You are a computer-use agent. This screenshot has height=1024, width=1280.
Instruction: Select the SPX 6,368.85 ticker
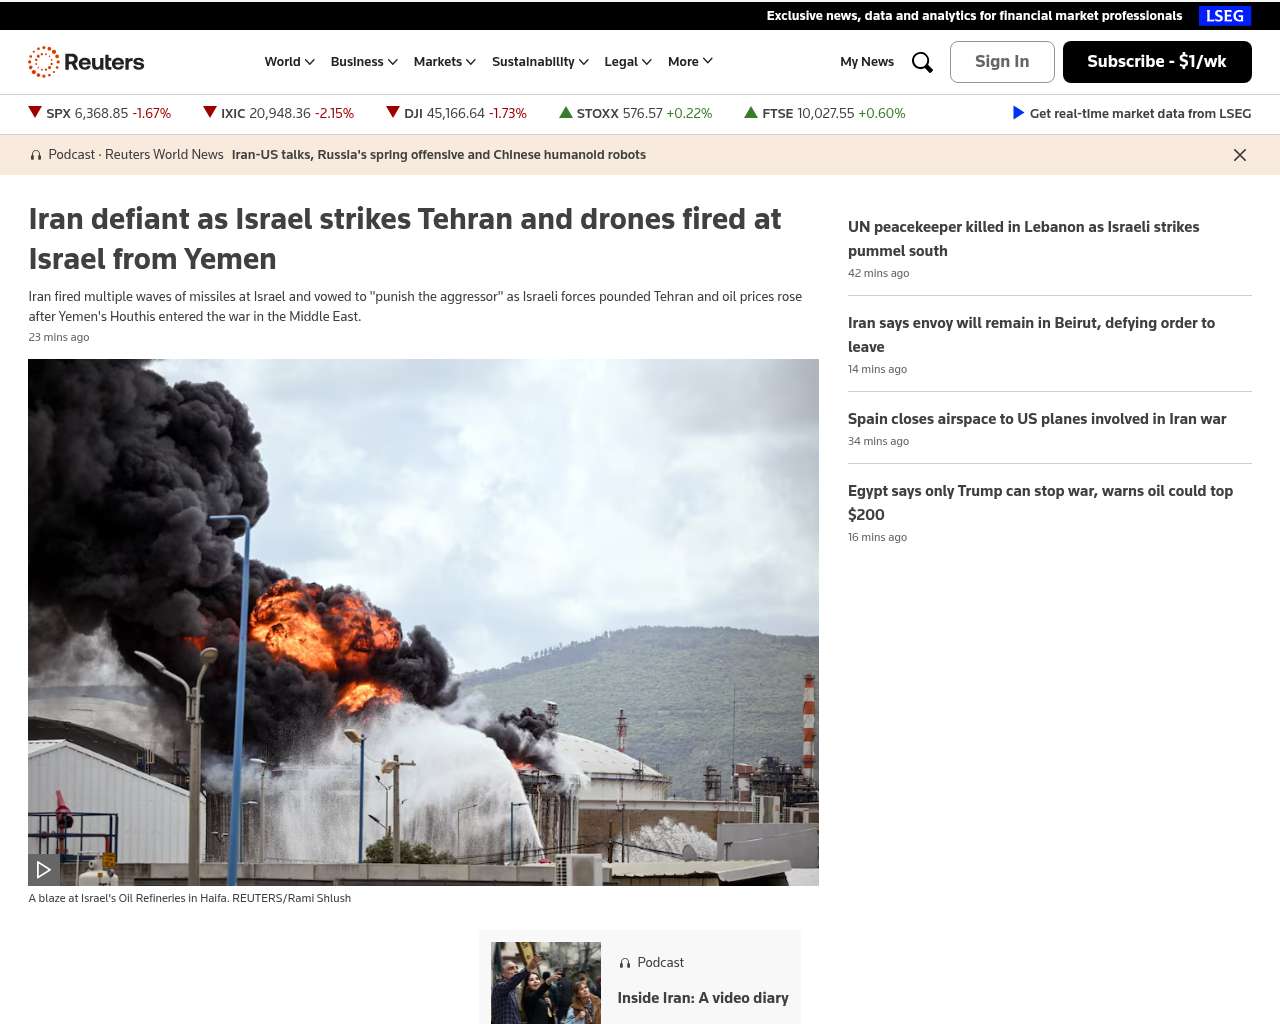pyautogui.click(x=100, y=114)
